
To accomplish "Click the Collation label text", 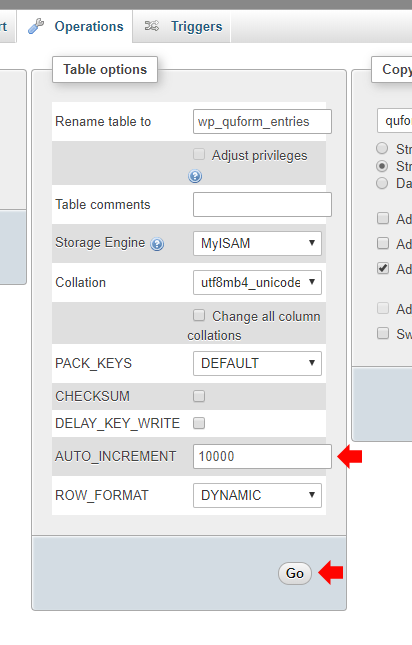I will coord(81,283).
